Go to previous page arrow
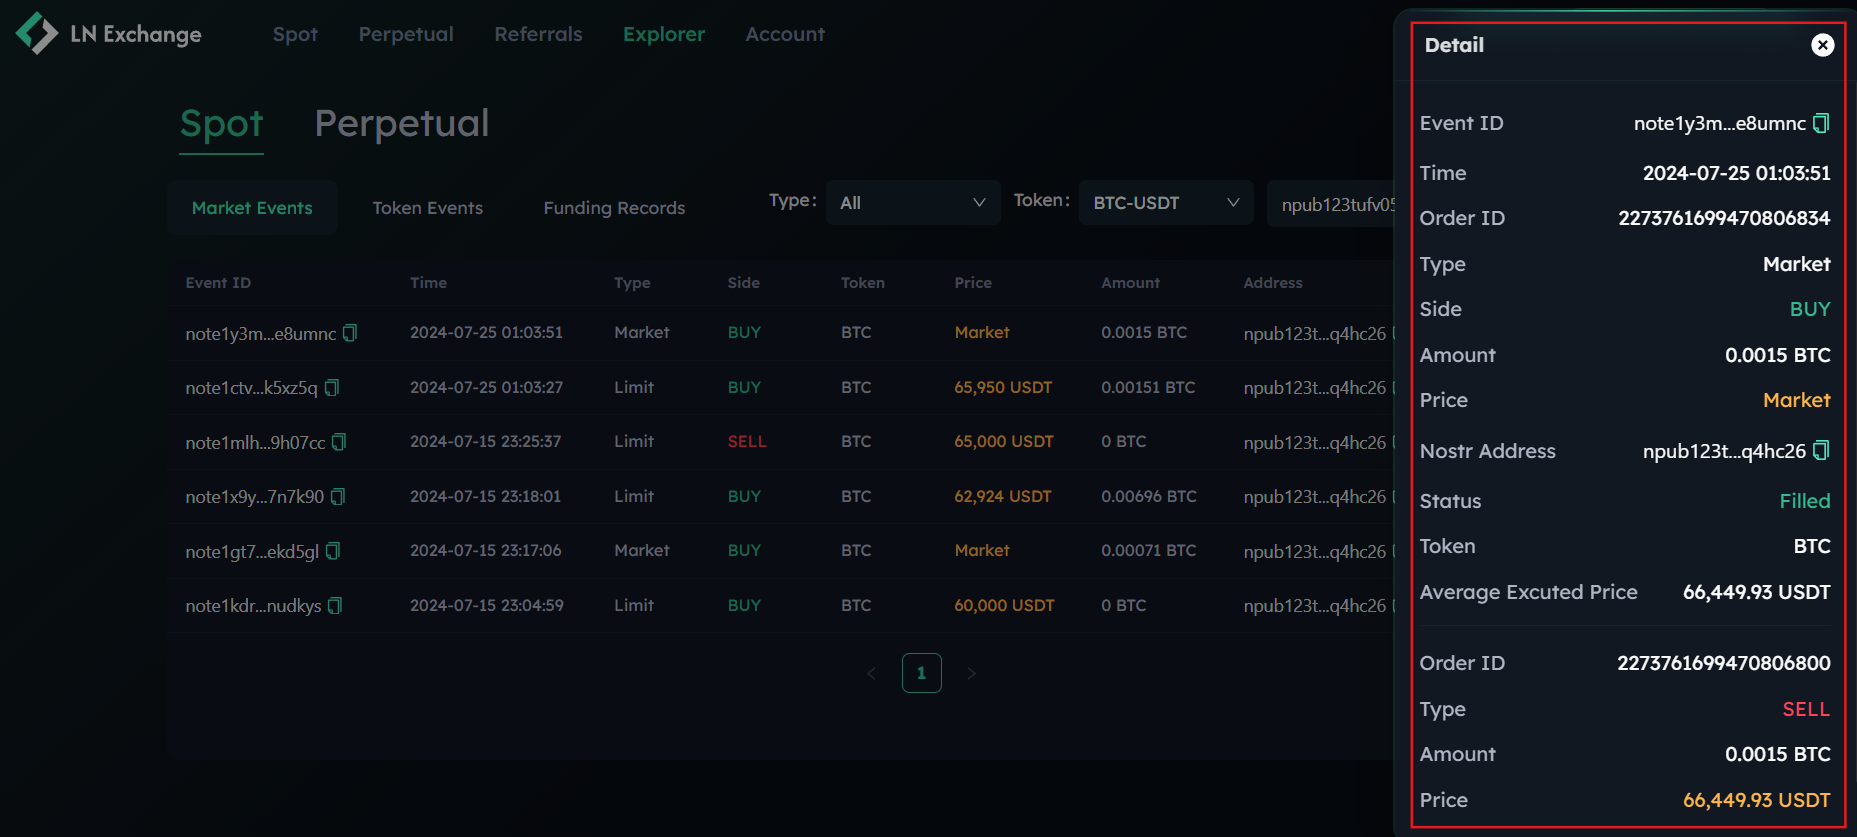 coord(871,674)
